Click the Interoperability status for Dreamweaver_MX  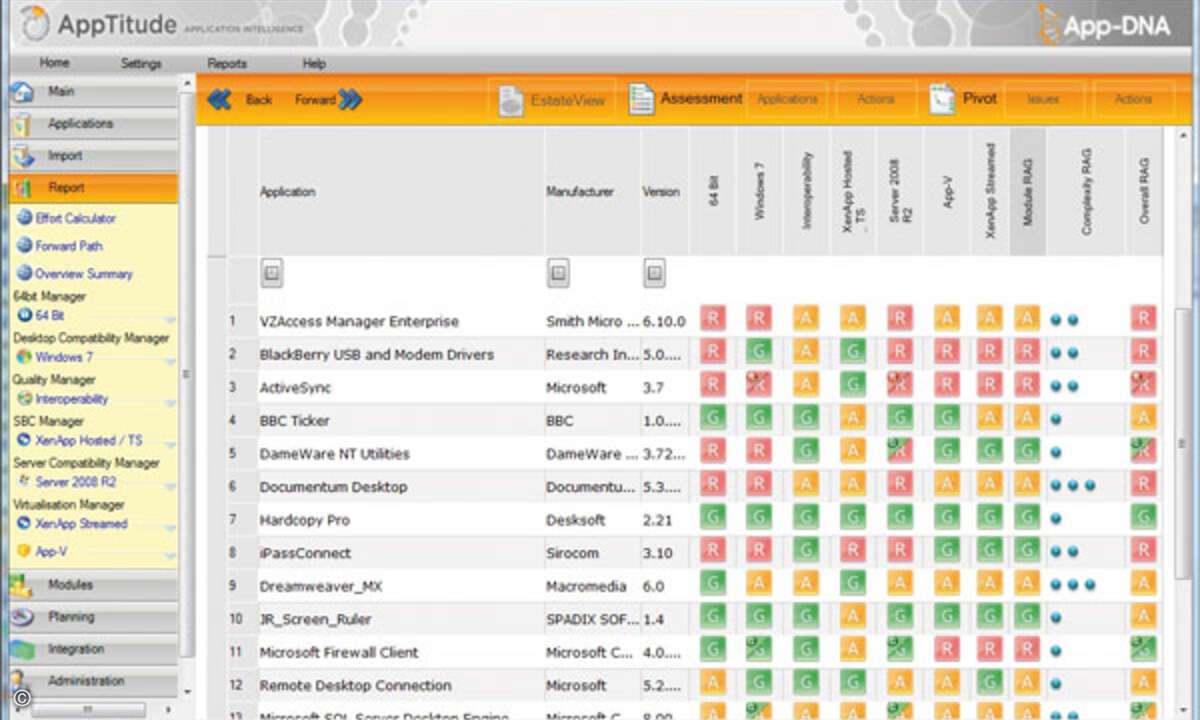click(806, 584)
